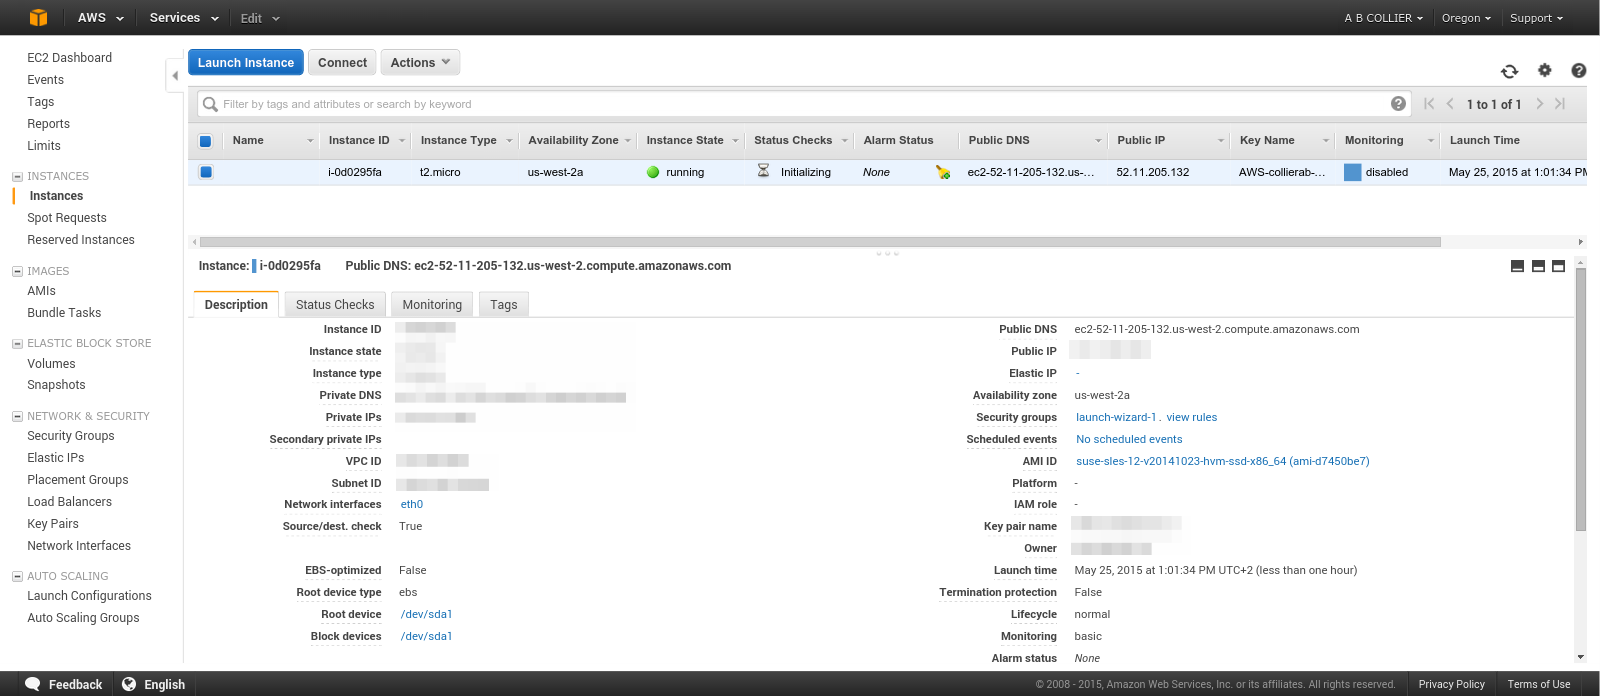Go to the next page arrow
The image size is (1600, 696).
click(x=1539, y=104)
